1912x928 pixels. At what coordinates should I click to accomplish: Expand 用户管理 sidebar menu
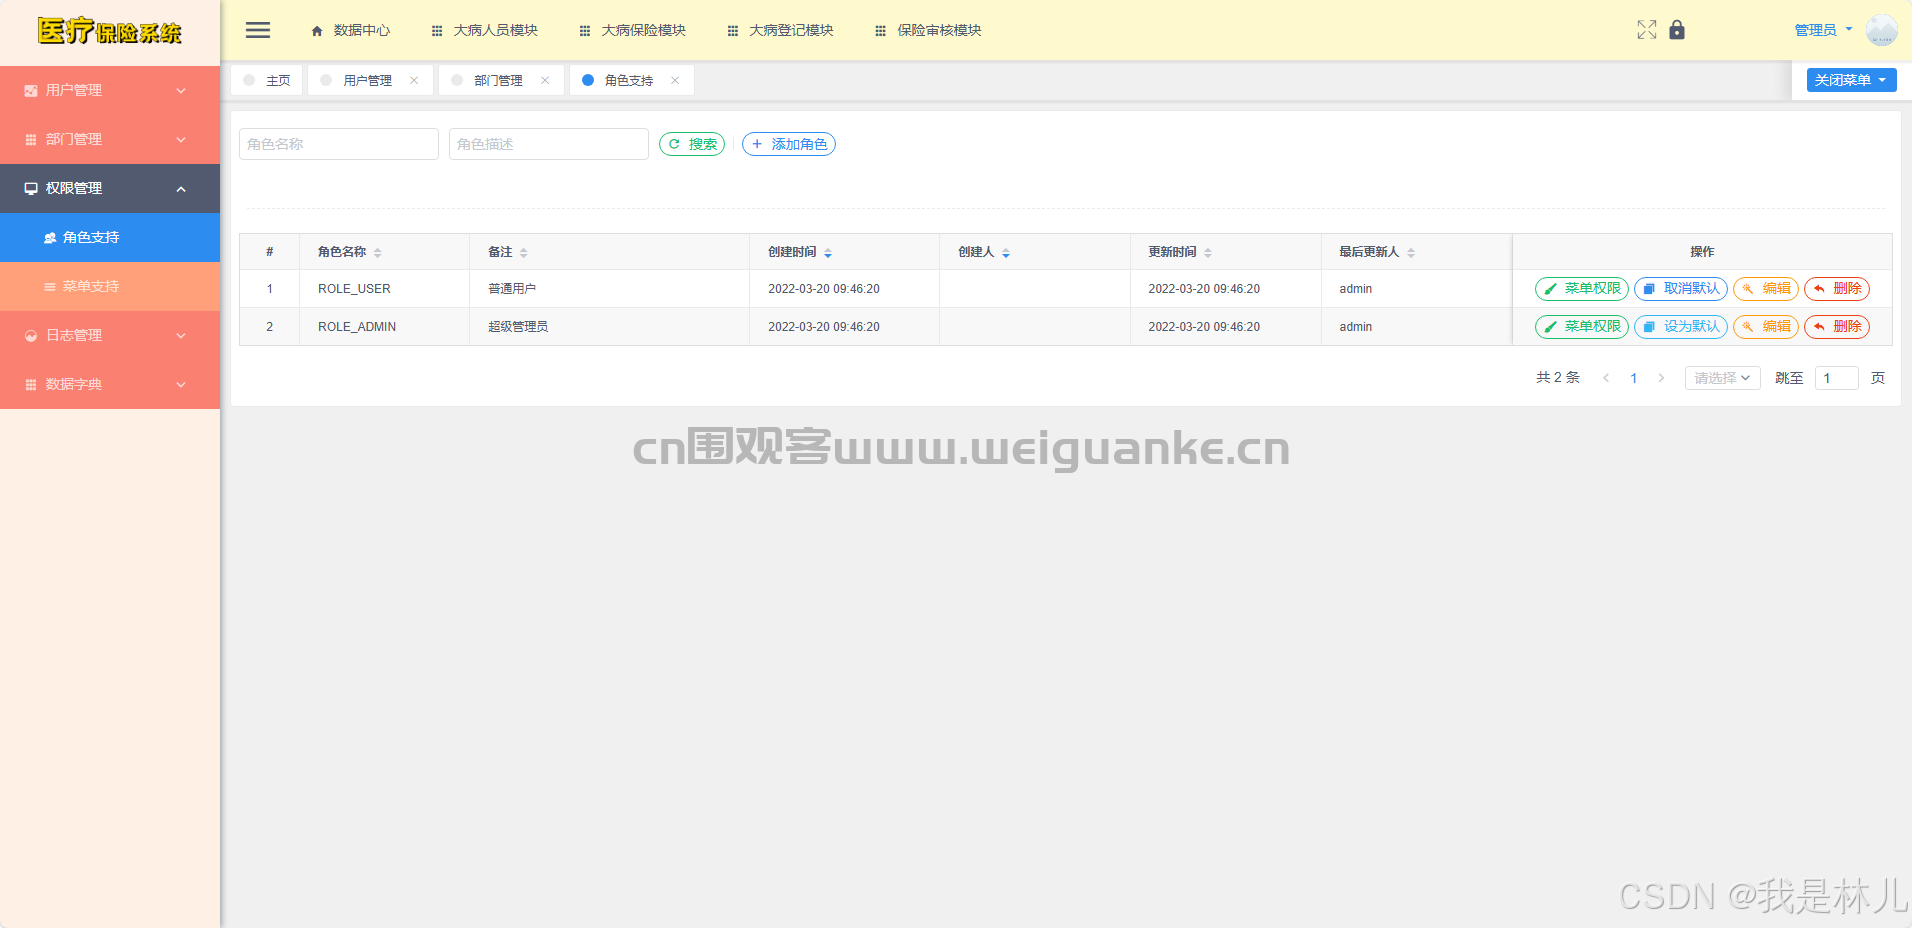(x=110, y=90)
